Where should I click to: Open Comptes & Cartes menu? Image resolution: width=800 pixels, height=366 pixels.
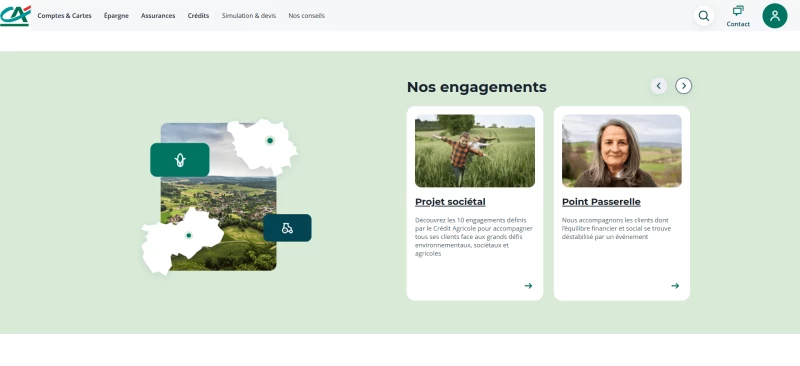[x=64, y=16]
